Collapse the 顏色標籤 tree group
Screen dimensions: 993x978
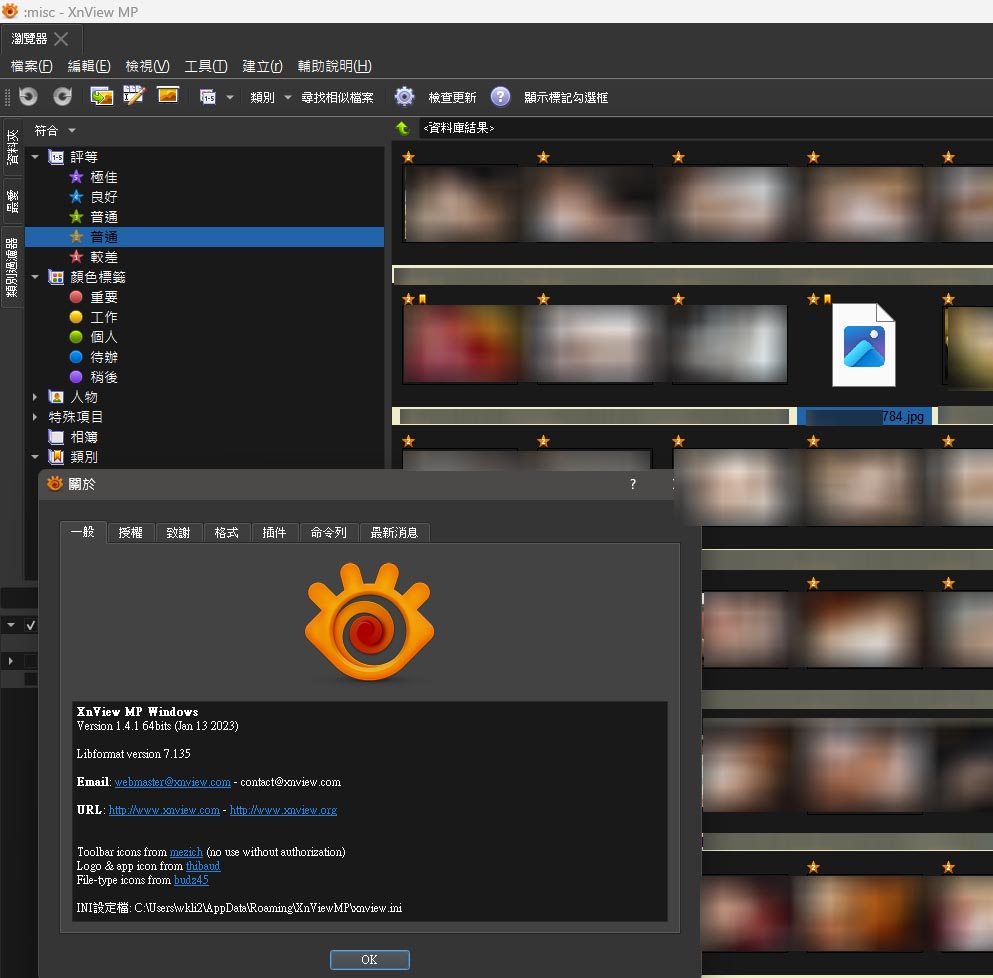pos(36,277)
